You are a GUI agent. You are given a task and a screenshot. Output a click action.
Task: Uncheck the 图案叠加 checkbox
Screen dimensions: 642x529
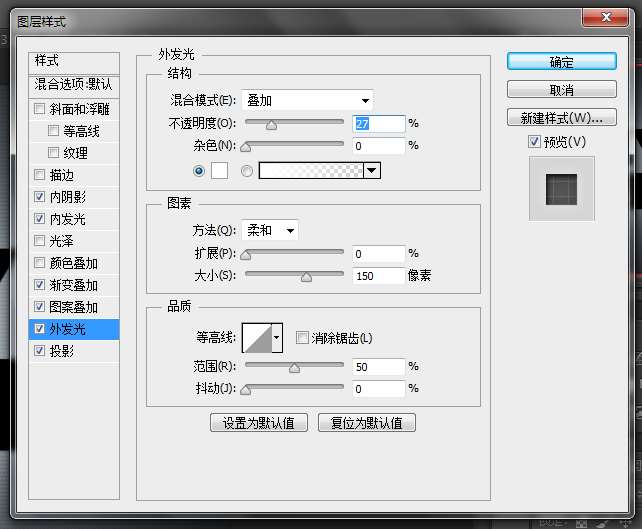click(39, 307)
